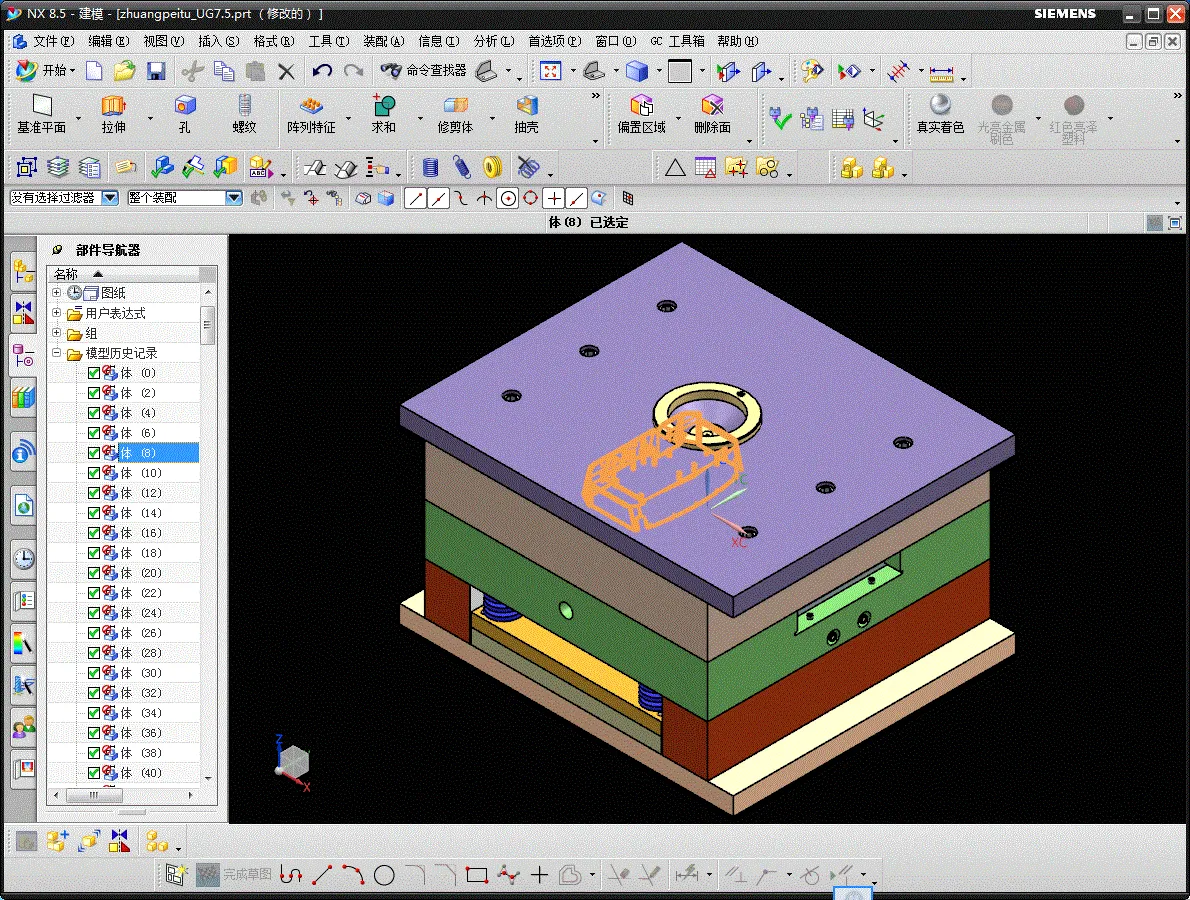Viewport: 1190px width, 900px height.
Task: Open the 开始 dropdown arrow
Action: [73, 71]
